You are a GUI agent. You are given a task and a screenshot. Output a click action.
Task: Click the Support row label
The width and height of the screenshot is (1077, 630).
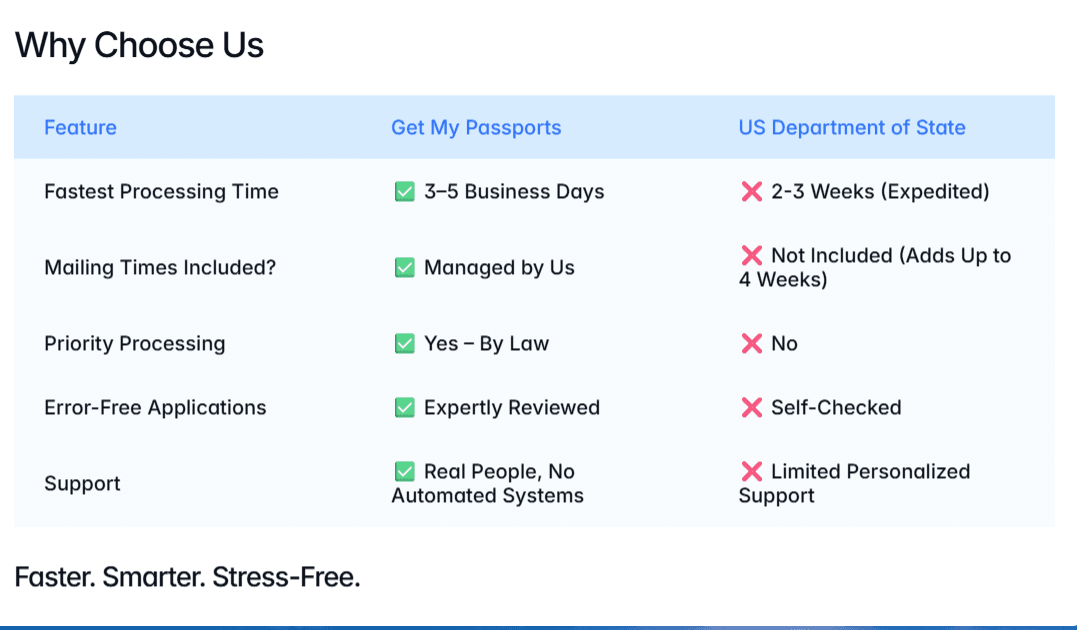tap(82, 484)
